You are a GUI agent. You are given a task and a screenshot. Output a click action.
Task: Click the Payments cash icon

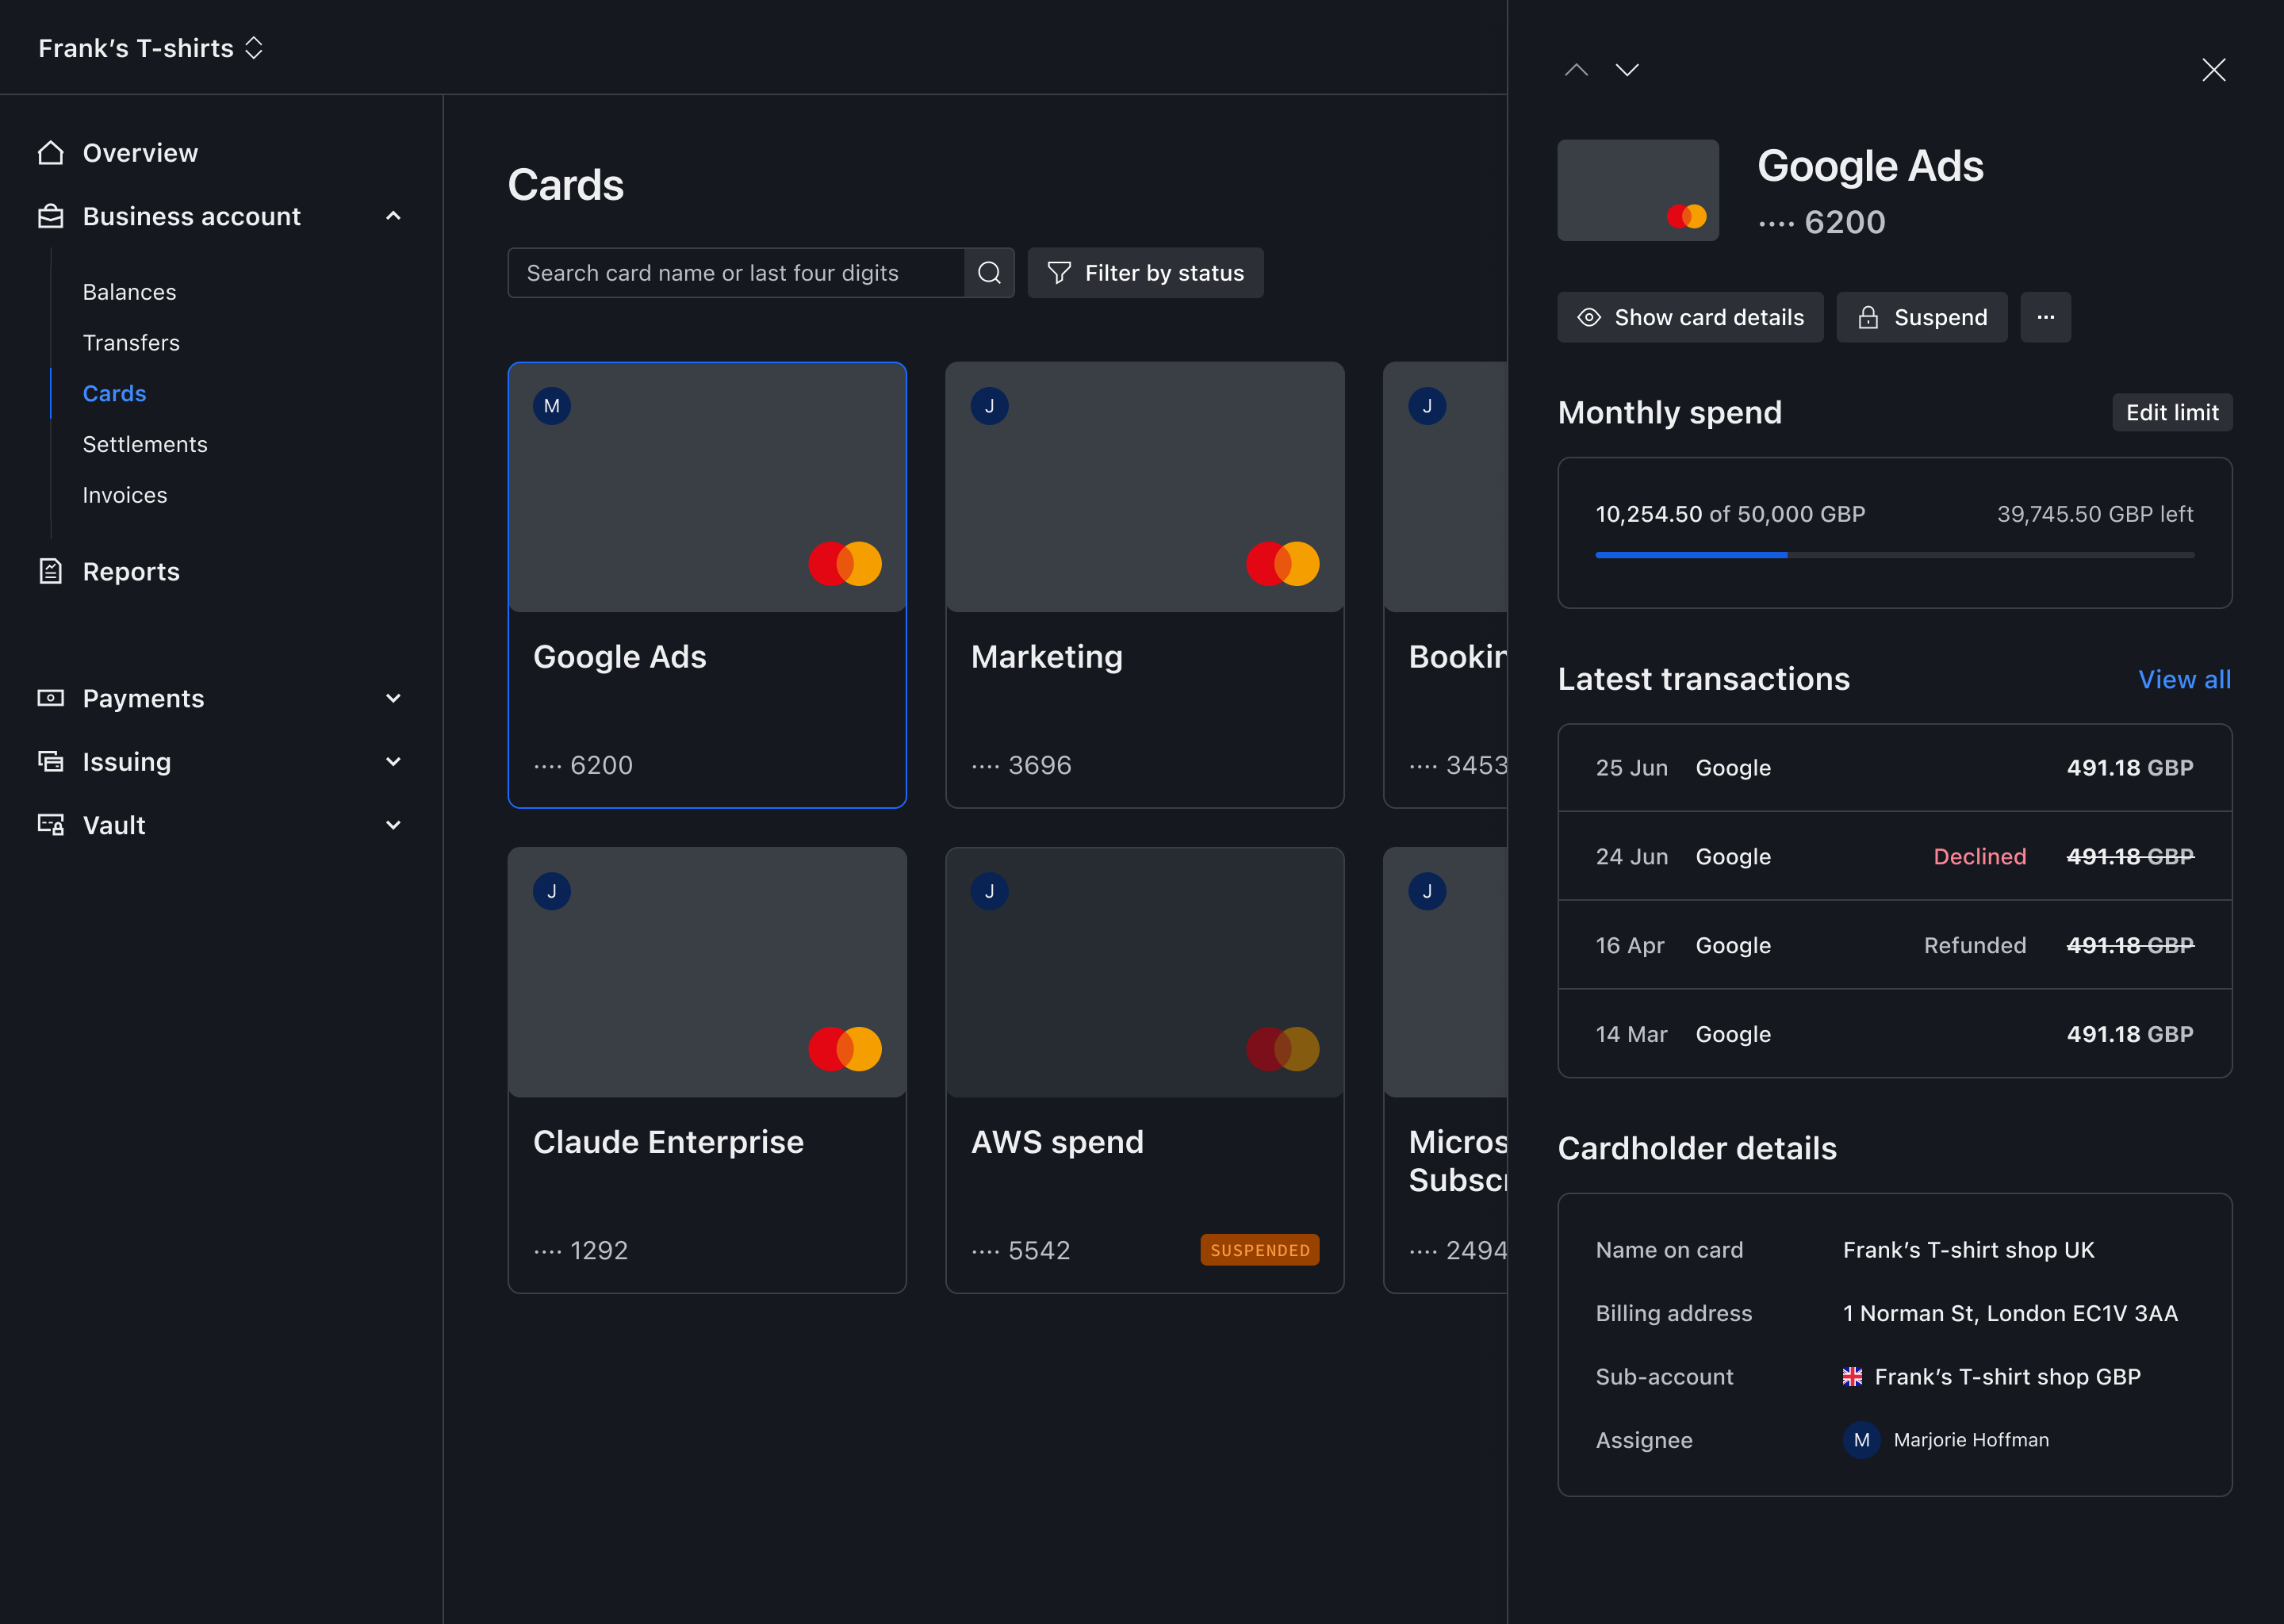[51, 698]
